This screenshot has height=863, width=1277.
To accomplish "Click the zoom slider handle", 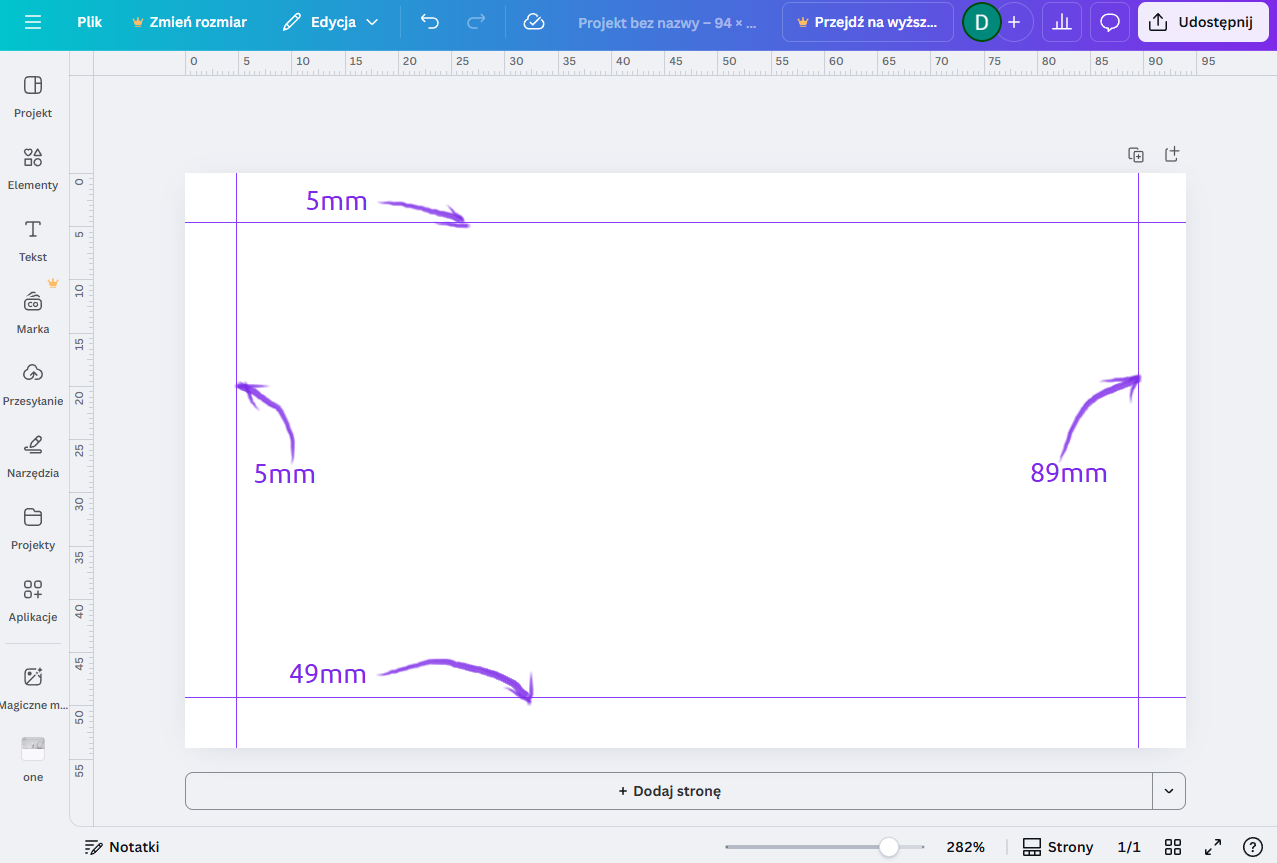I will coord(888,847).
